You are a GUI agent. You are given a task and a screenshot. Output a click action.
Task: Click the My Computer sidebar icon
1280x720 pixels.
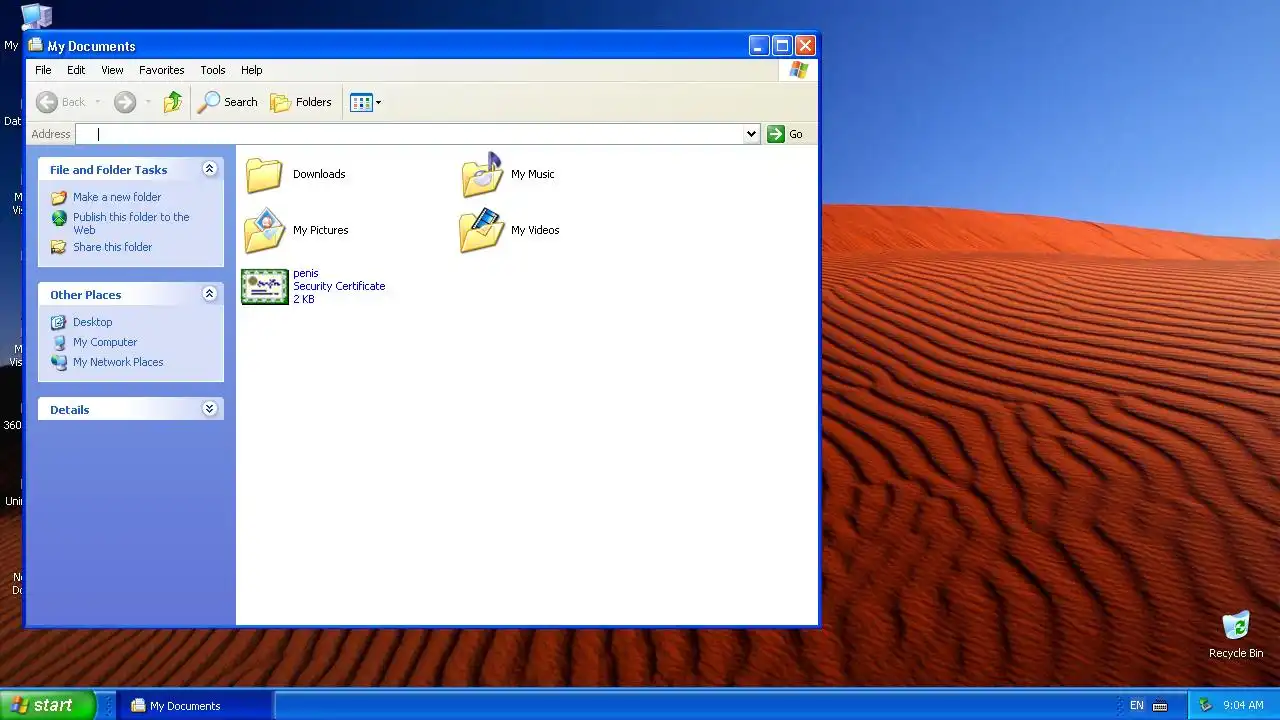[x=59, y=342]
